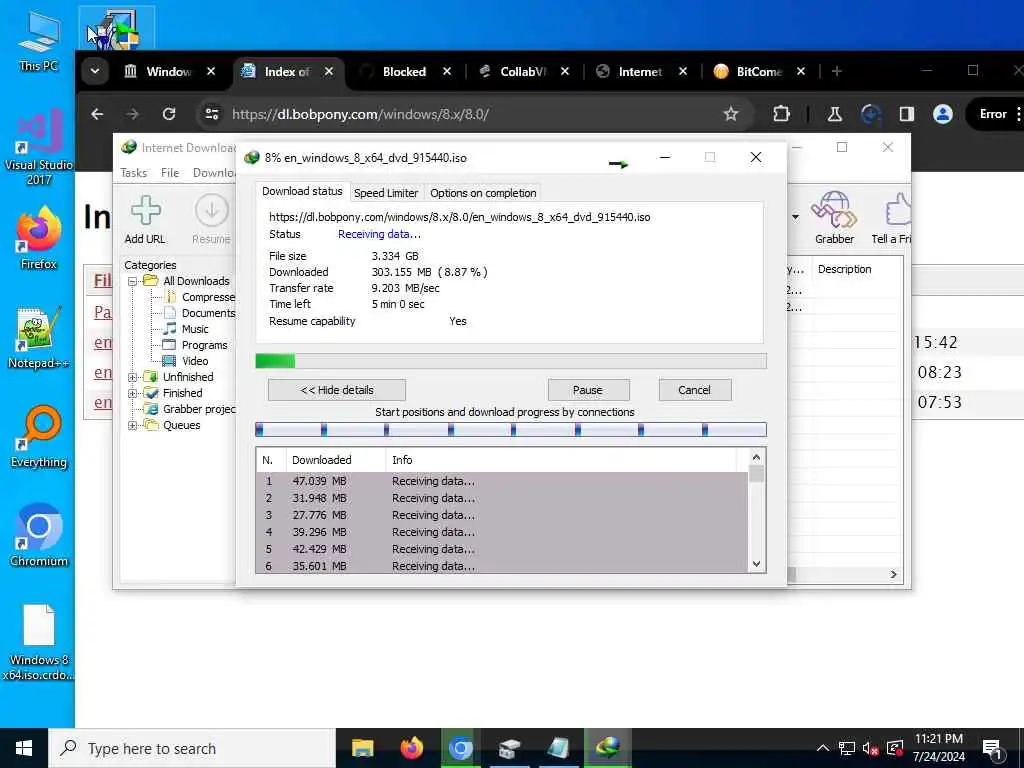Click Resume icon in IDM toolbar
The image size is (1024, 768).
tap(211, 219)
